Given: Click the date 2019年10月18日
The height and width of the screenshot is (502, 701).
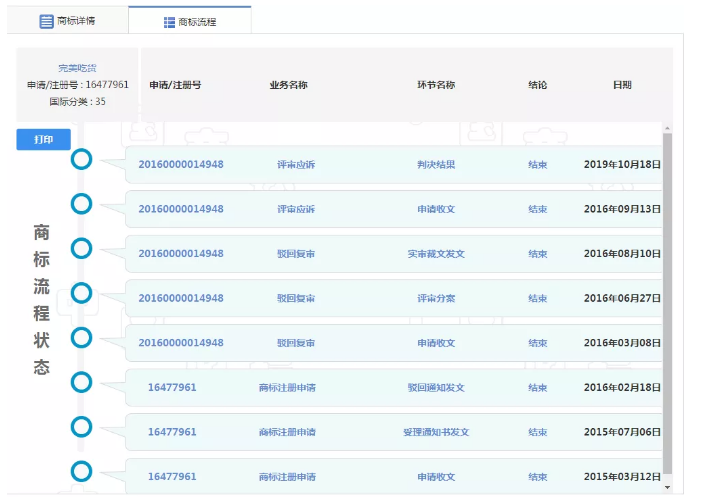Looking at the screenshot, I should pyautogui.click(x=622, y=165).
